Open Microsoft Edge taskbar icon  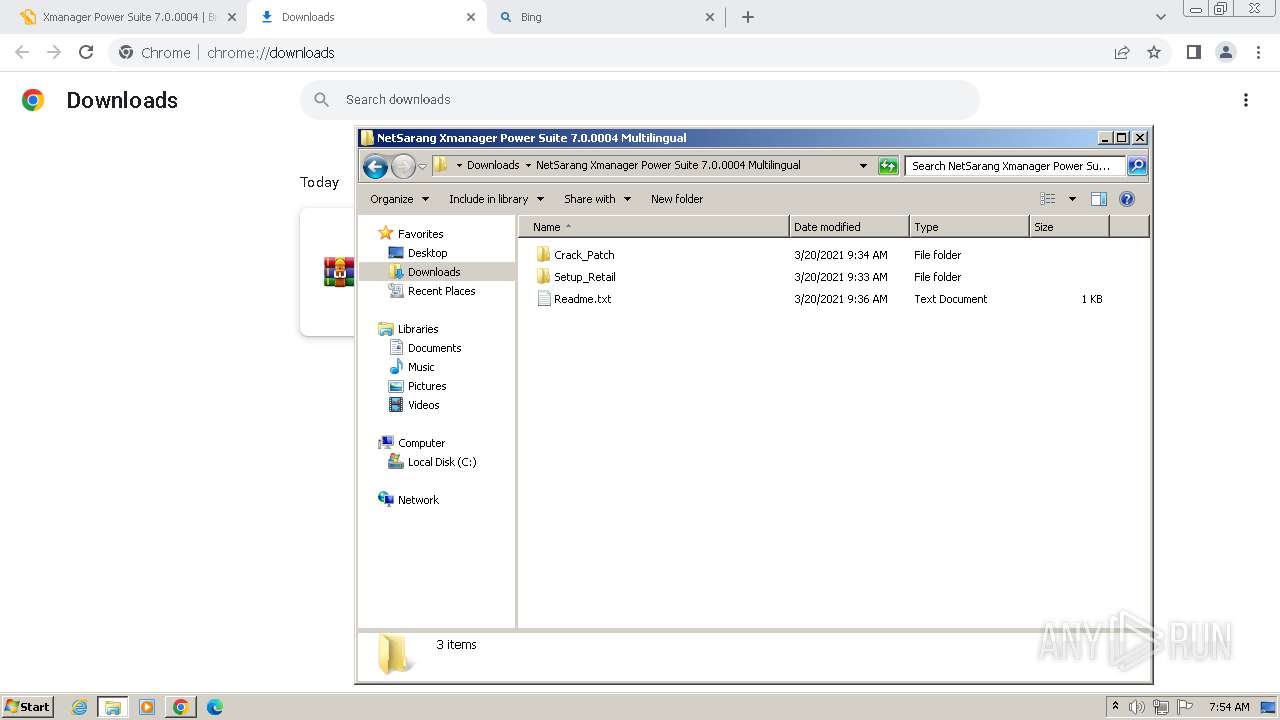click(214, 707)
